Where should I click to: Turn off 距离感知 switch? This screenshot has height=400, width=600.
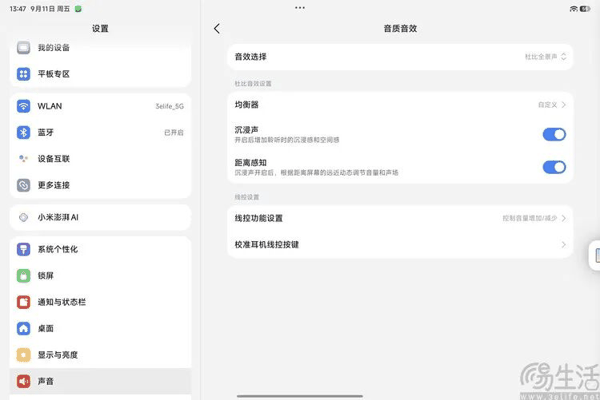(554, 167)
